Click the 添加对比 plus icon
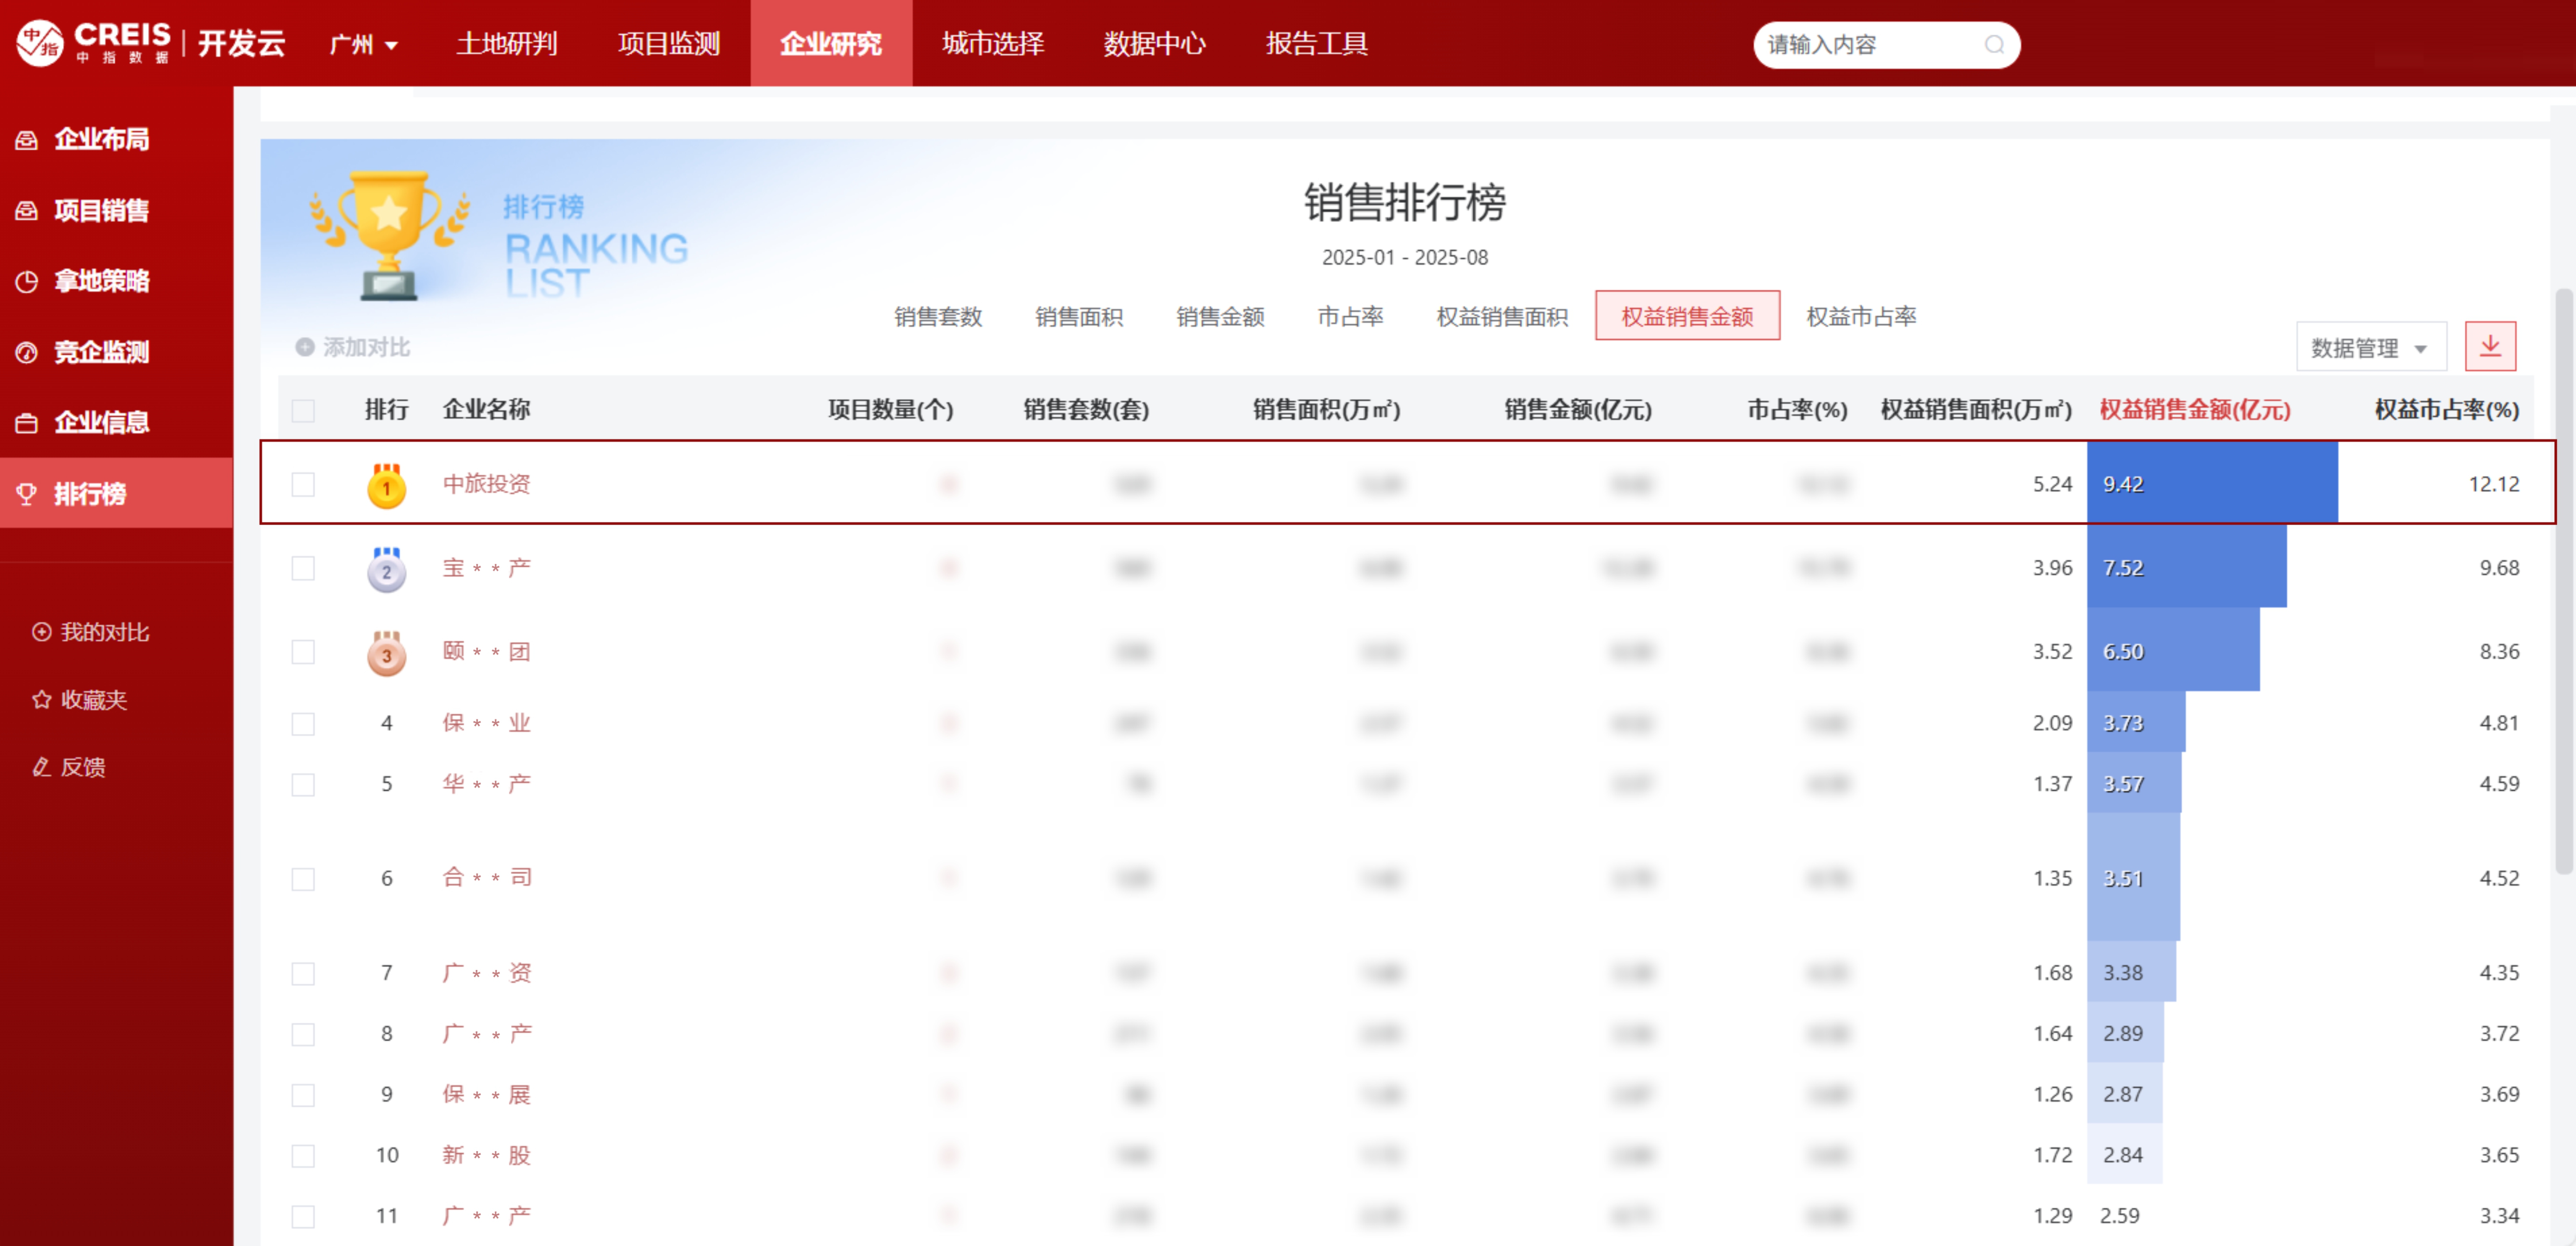 [x=305, y=347]
